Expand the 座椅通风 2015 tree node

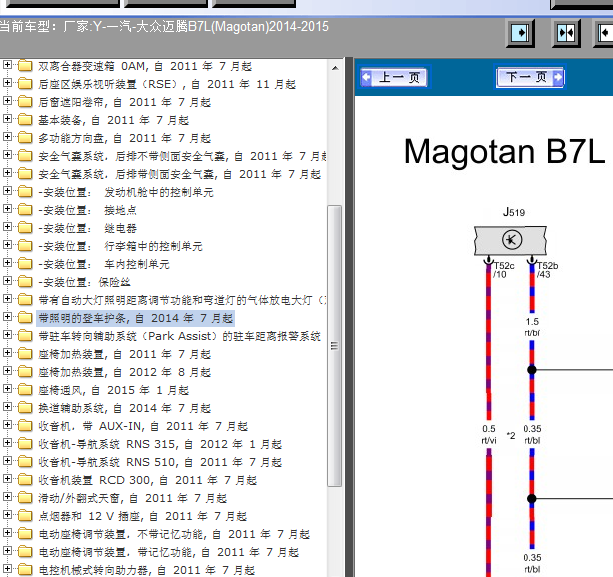[x=7, y=389]
